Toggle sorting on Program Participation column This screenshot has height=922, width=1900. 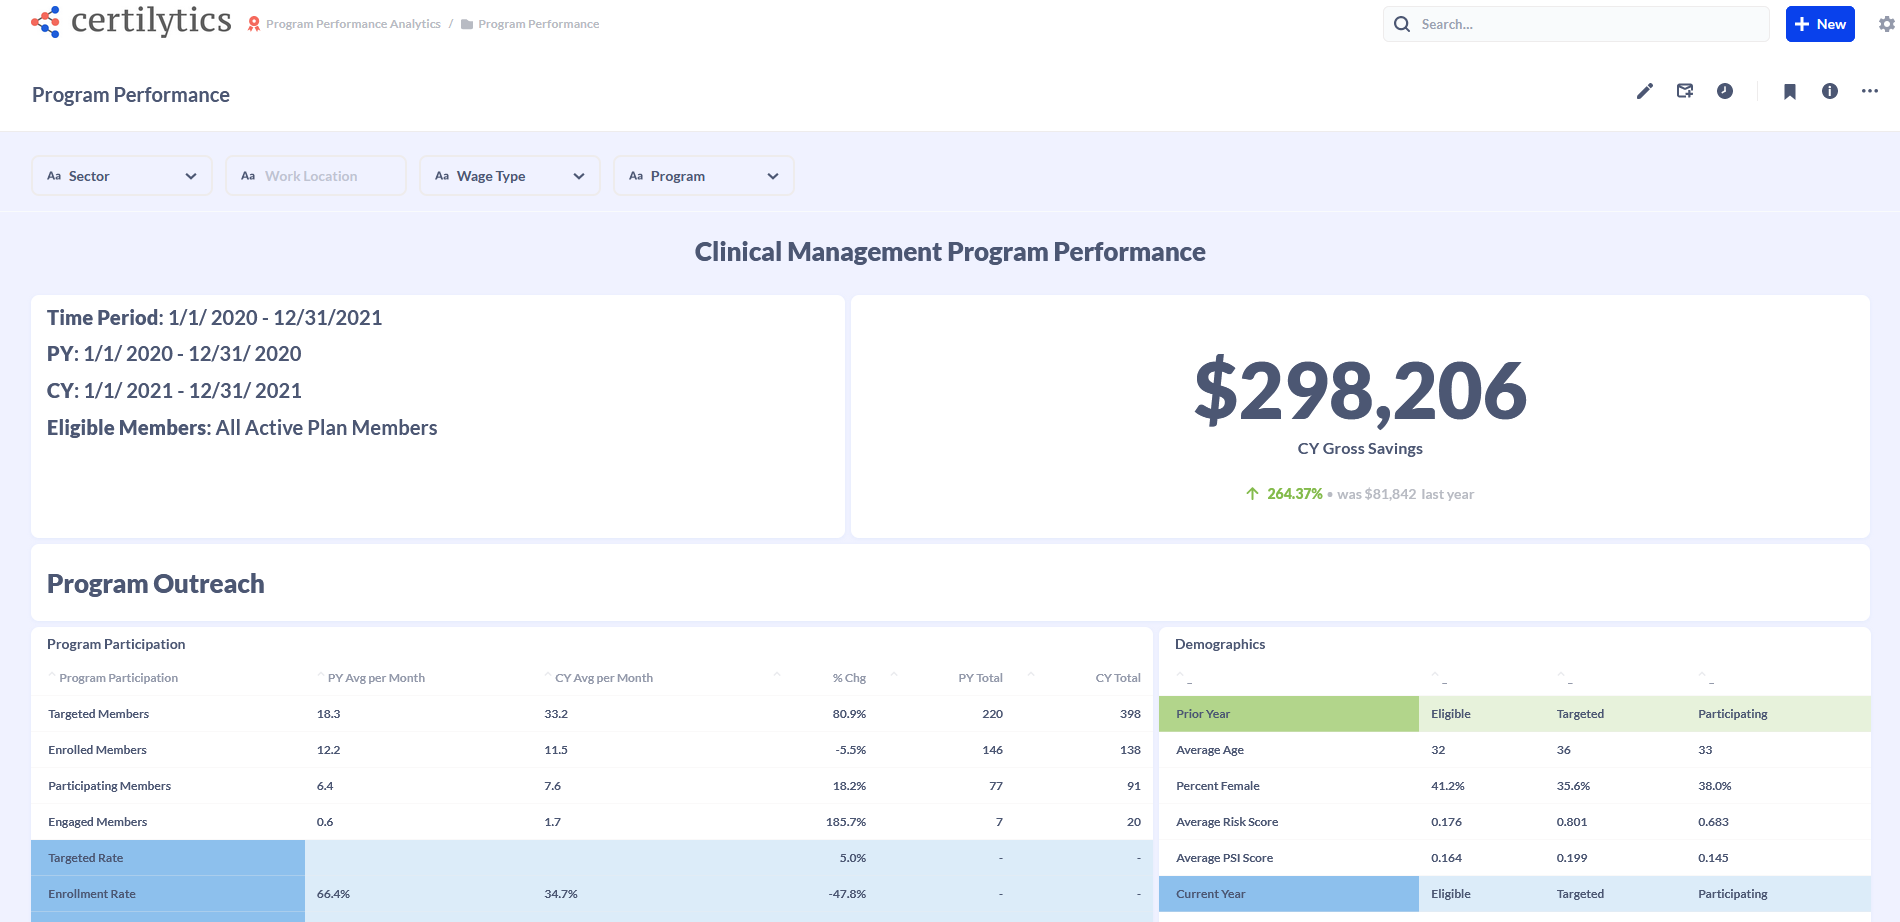point(118,677)
